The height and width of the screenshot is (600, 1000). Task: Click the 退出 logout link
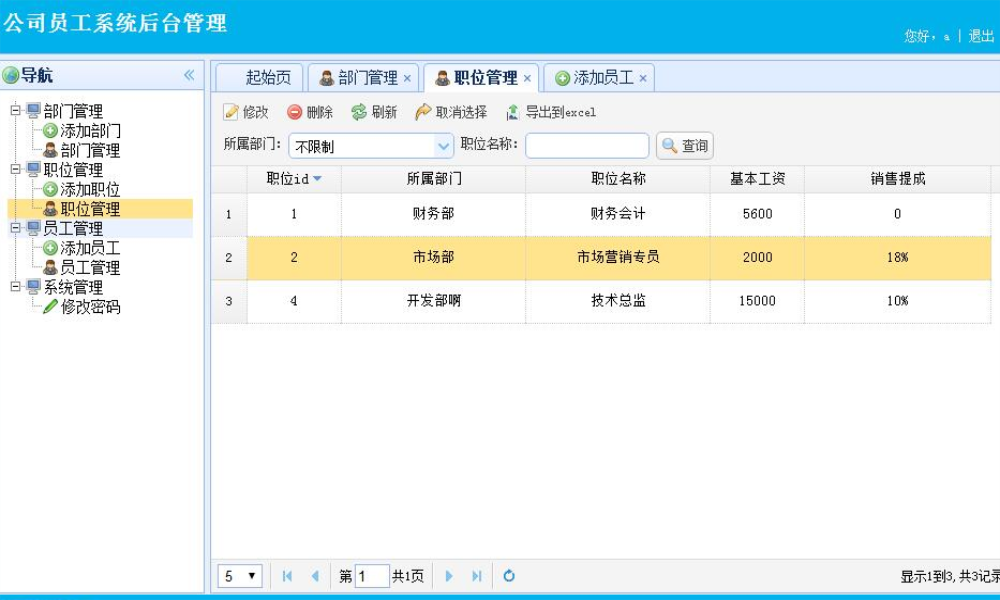[980, 36]
